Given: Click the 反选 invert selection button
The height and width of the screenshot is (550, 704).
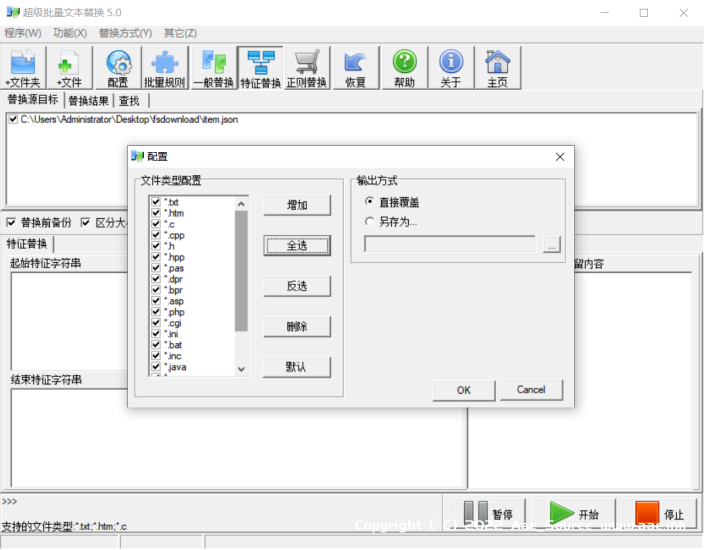Looking at the screenshot, I should pyautogui.click(x=297, y=286).
